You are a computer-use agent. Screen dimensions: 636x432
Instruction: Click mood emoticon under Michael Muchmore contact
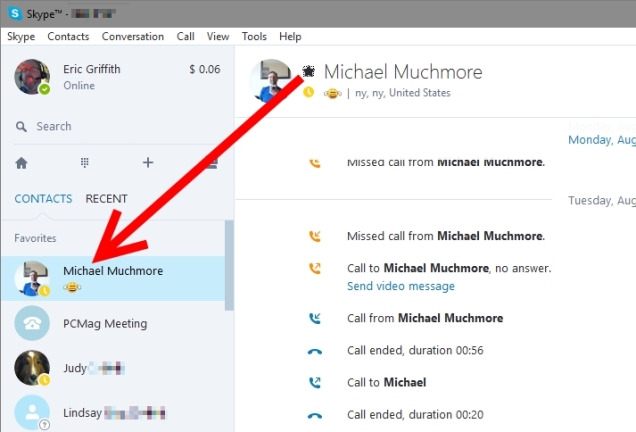(72, 288)
